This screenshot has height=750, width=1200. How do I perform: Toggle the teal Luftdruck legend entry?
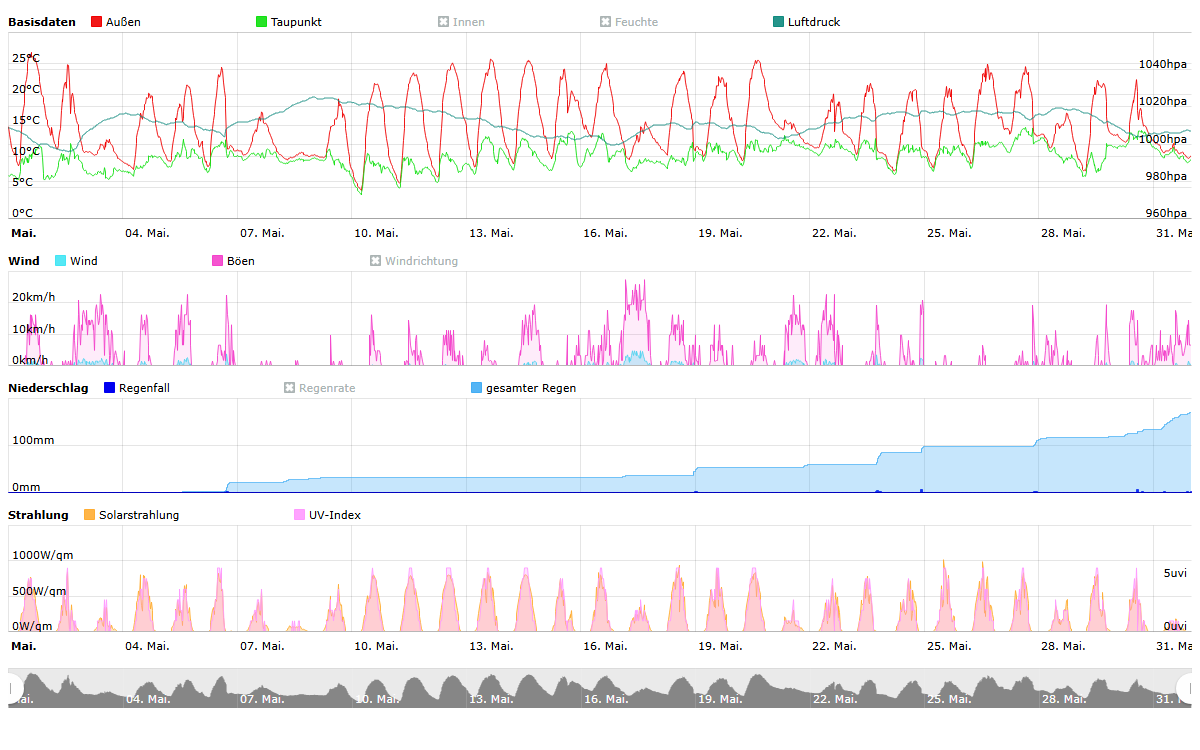click(805, 22)
